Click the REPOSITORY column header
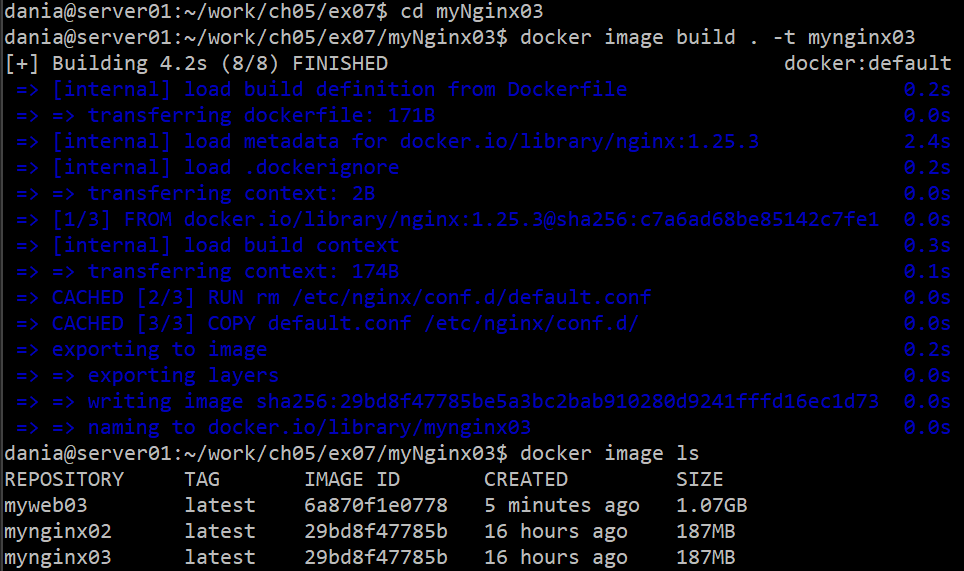 64,479
